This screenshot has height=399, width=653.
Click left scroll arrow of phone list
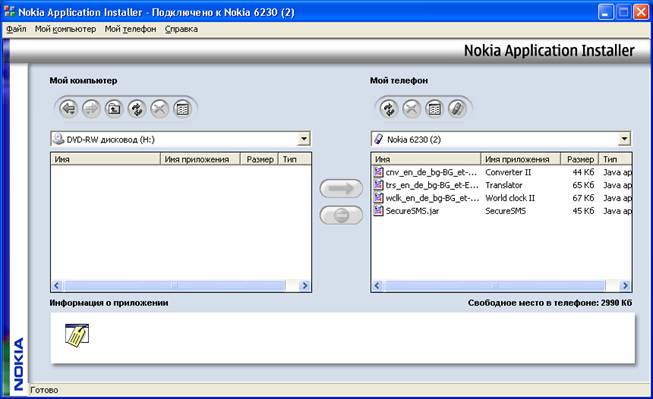pyautogui.click(x=377, y=286)
